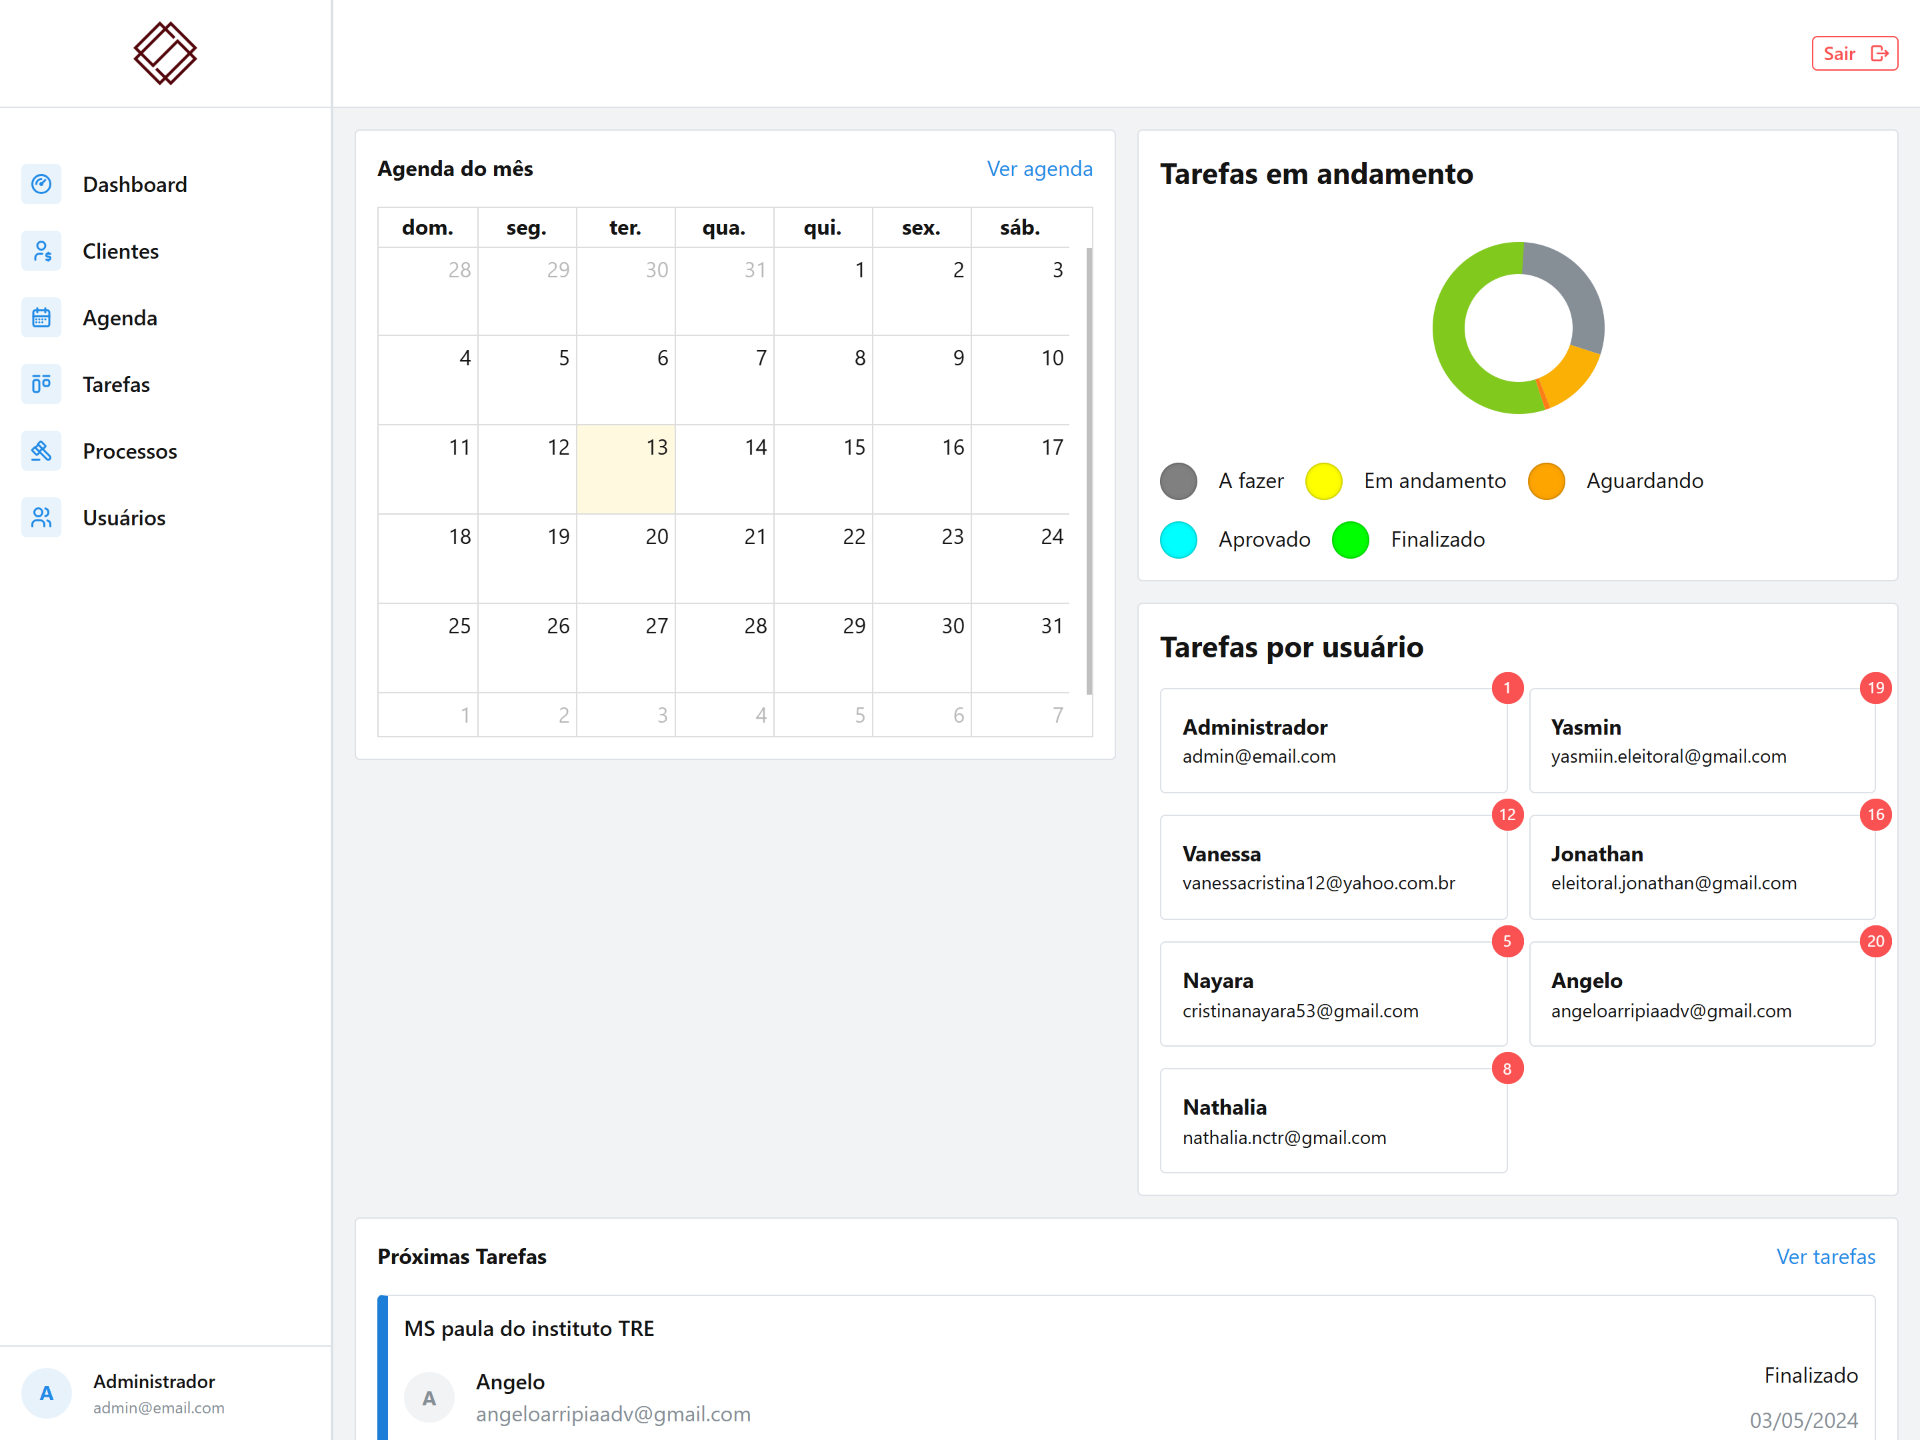1920x1440 pixels.
Task: Click the diamond logo at top left
Action: coord(165,53)
